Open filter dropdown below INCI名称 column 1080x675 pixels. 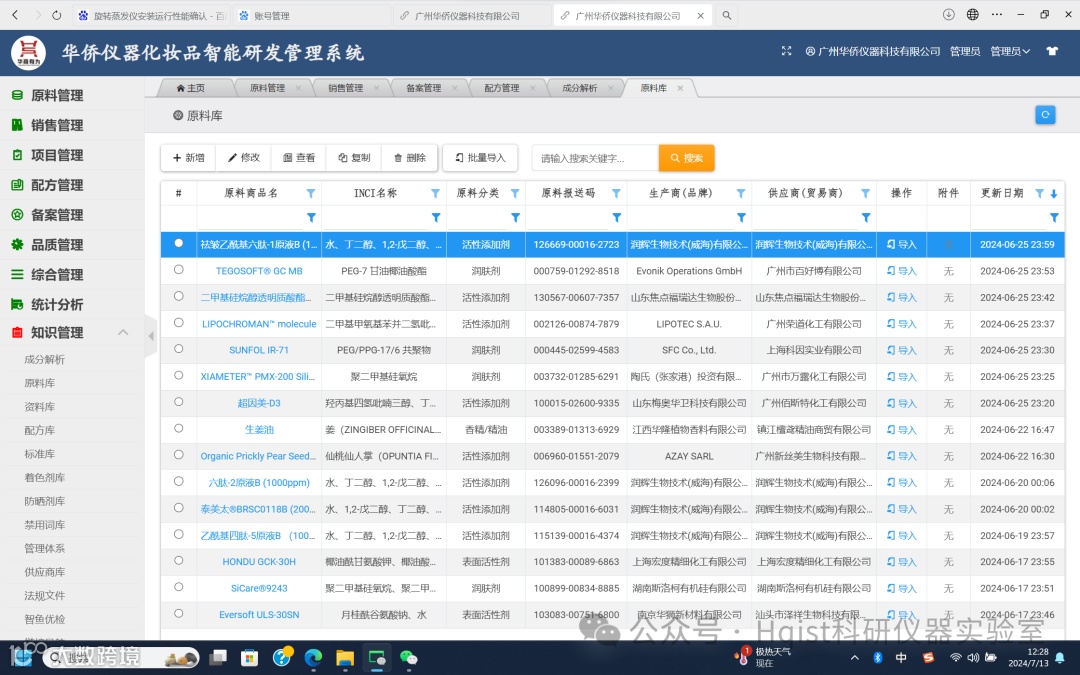click(x=435, y=218)
